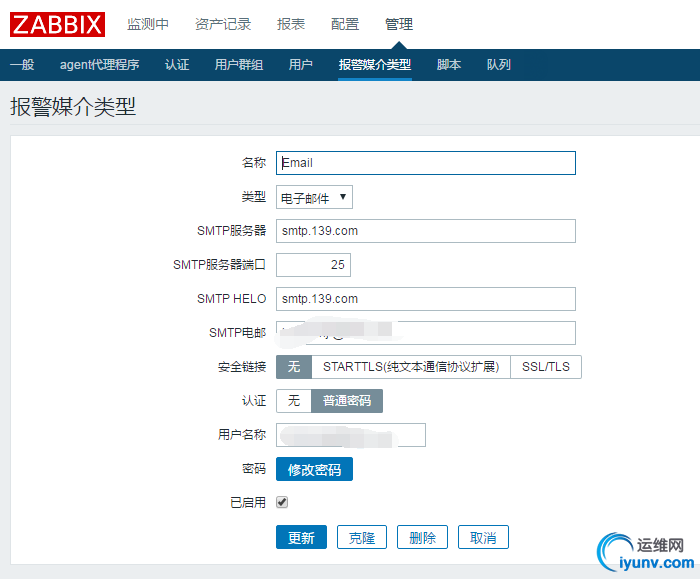Open the 认证 submenu tab
Image resolution: width=700 pixels, height=579 pixels.
(177, 65)
